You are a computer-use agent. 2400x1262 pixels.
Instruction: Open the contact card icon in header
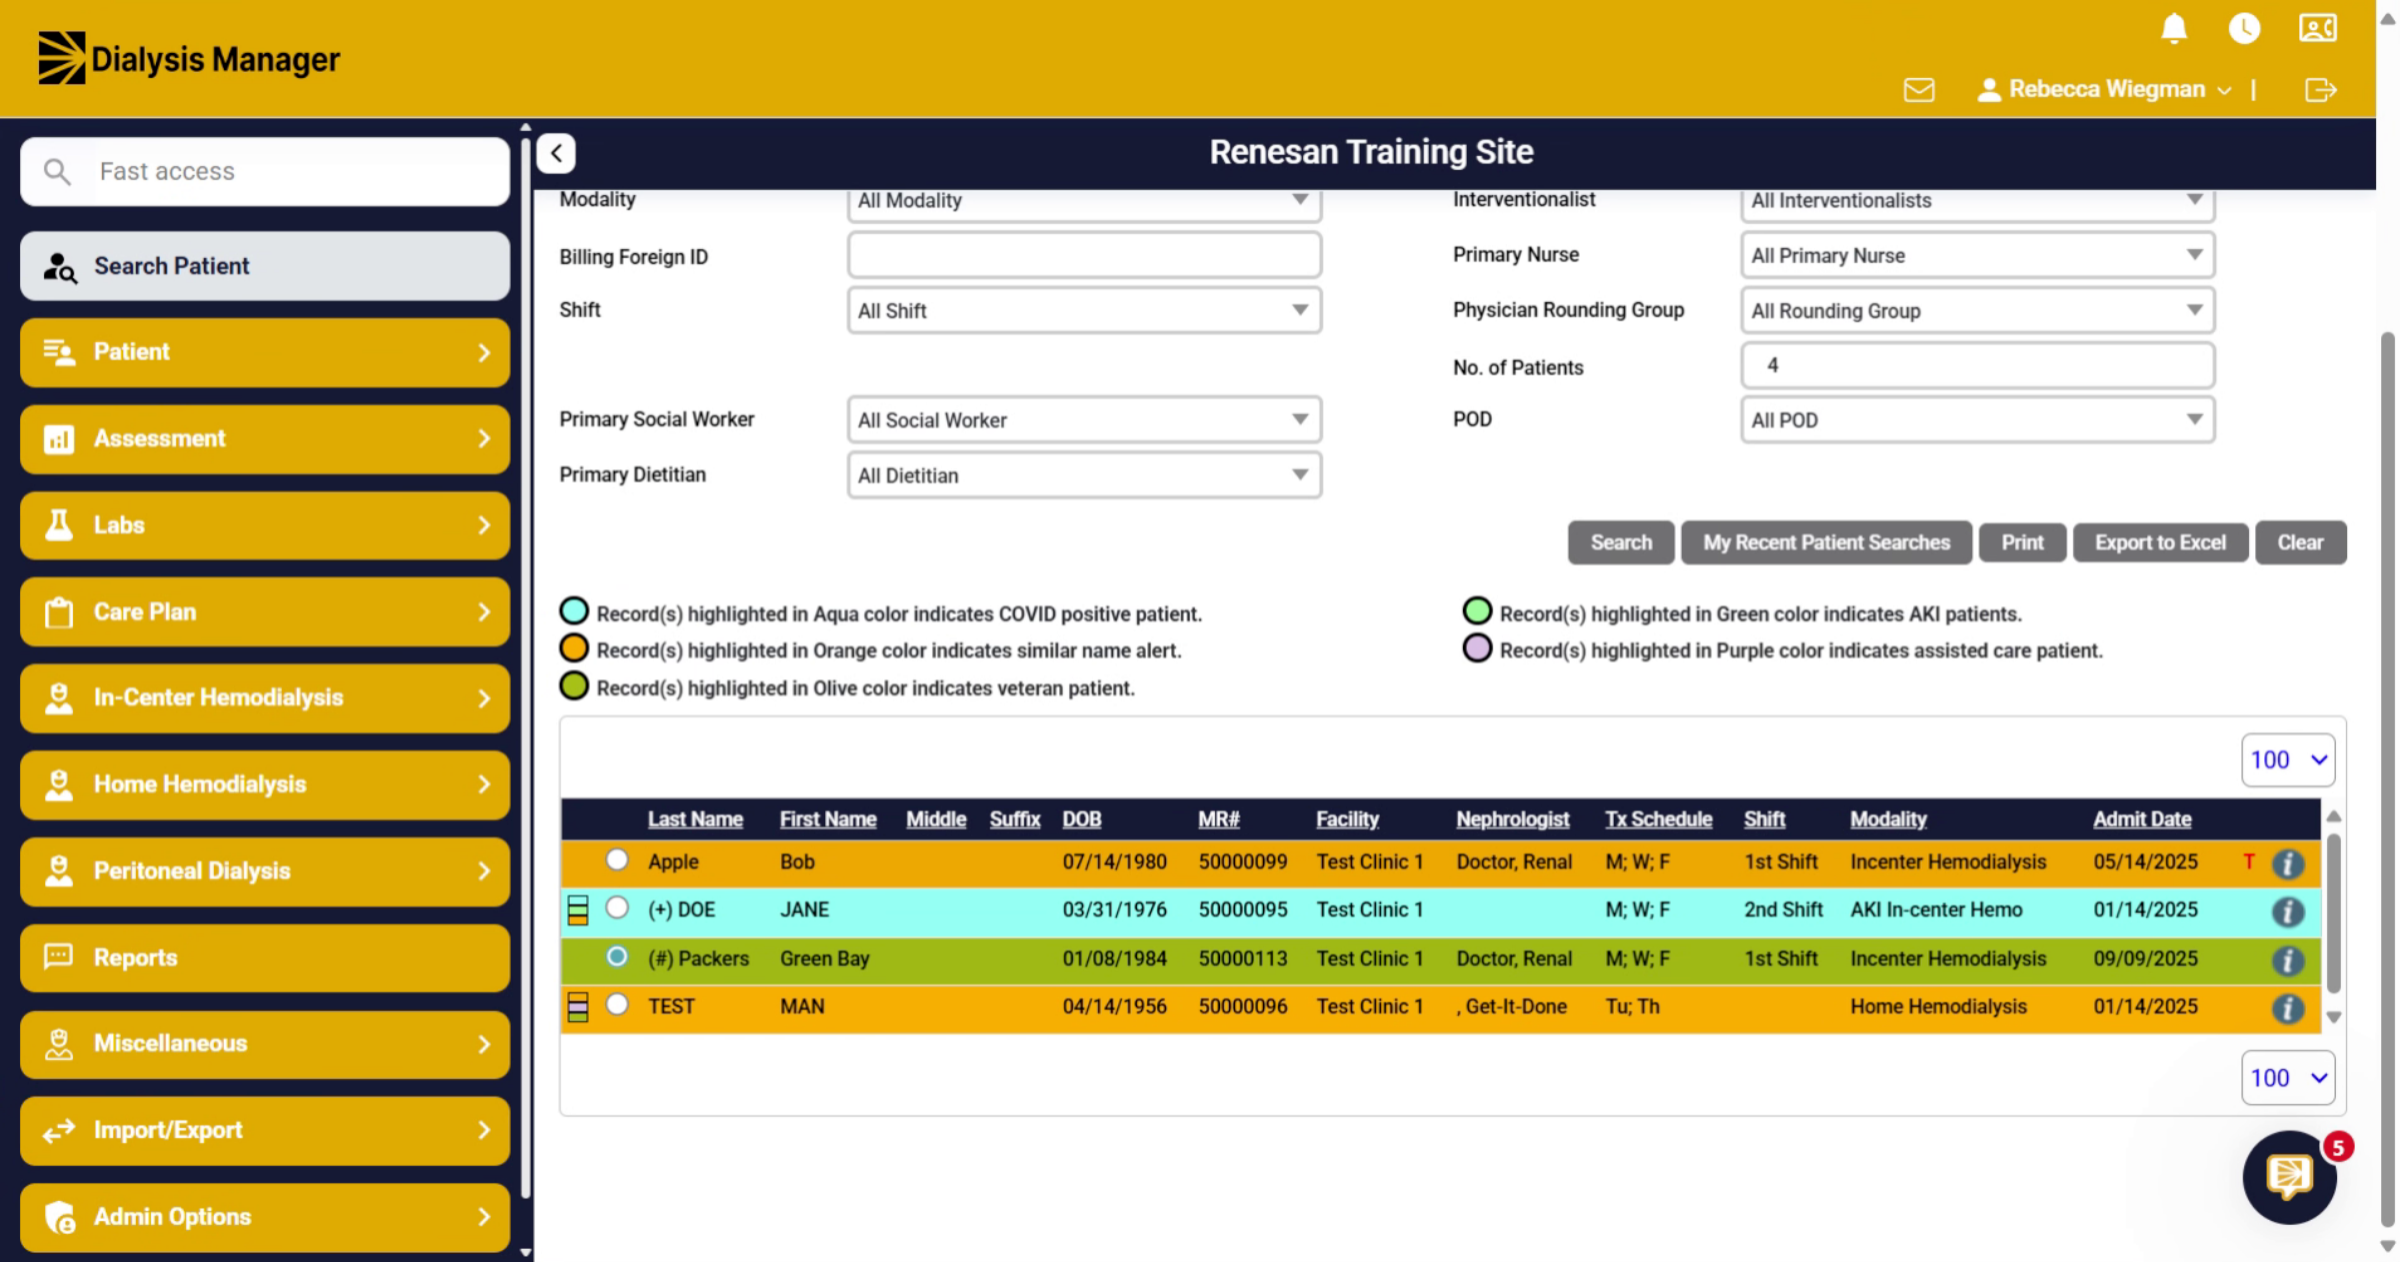(2317, 28)
